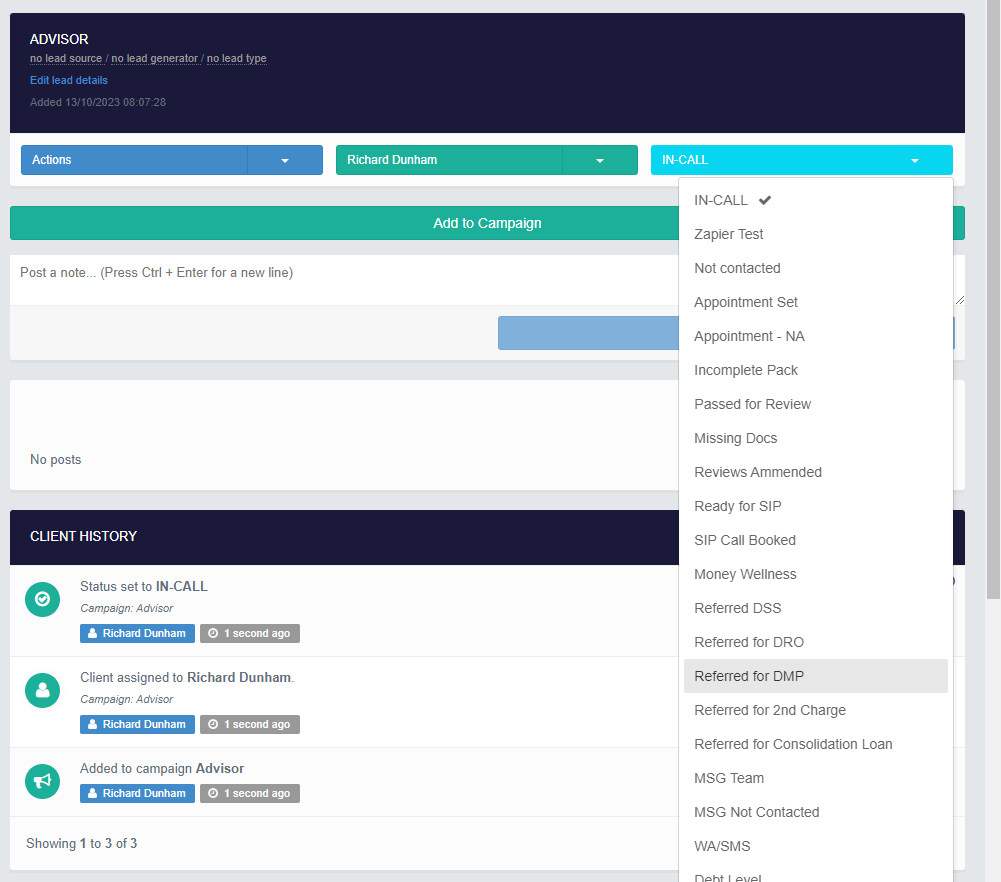Select Ready for SIP status
1001x882 pixels.
pos(815,506)
